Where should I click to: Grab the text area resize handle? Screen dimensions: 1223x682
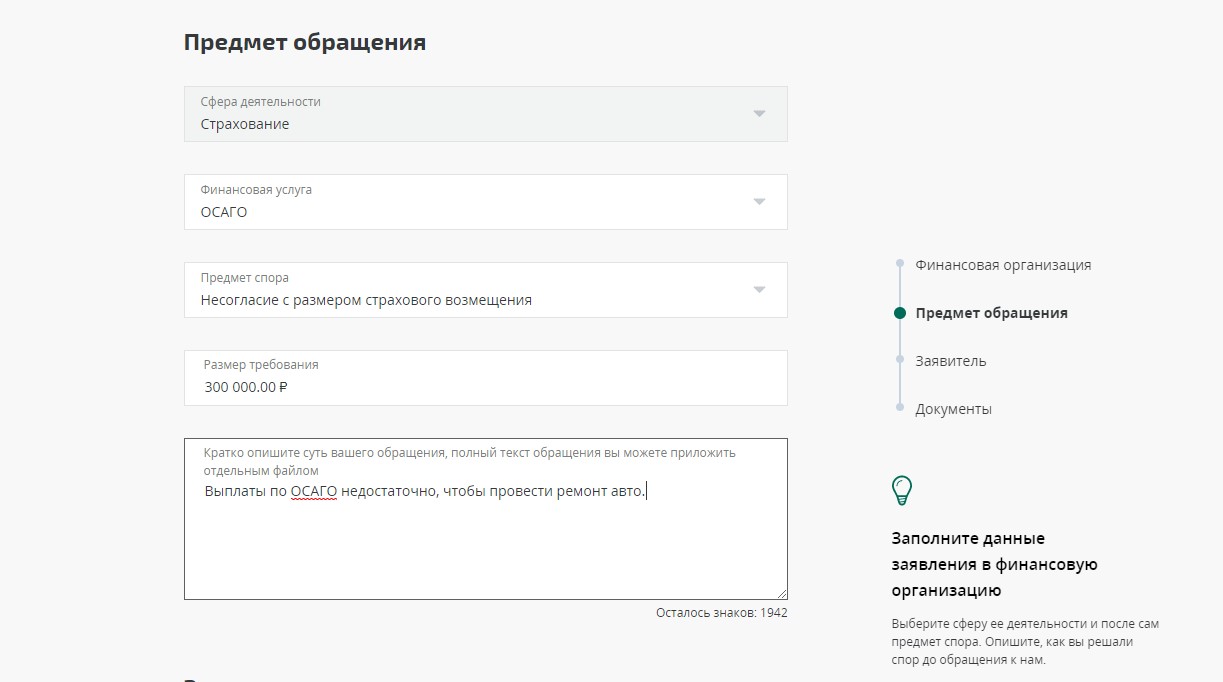pyautogui.click(x=781, y=593)
